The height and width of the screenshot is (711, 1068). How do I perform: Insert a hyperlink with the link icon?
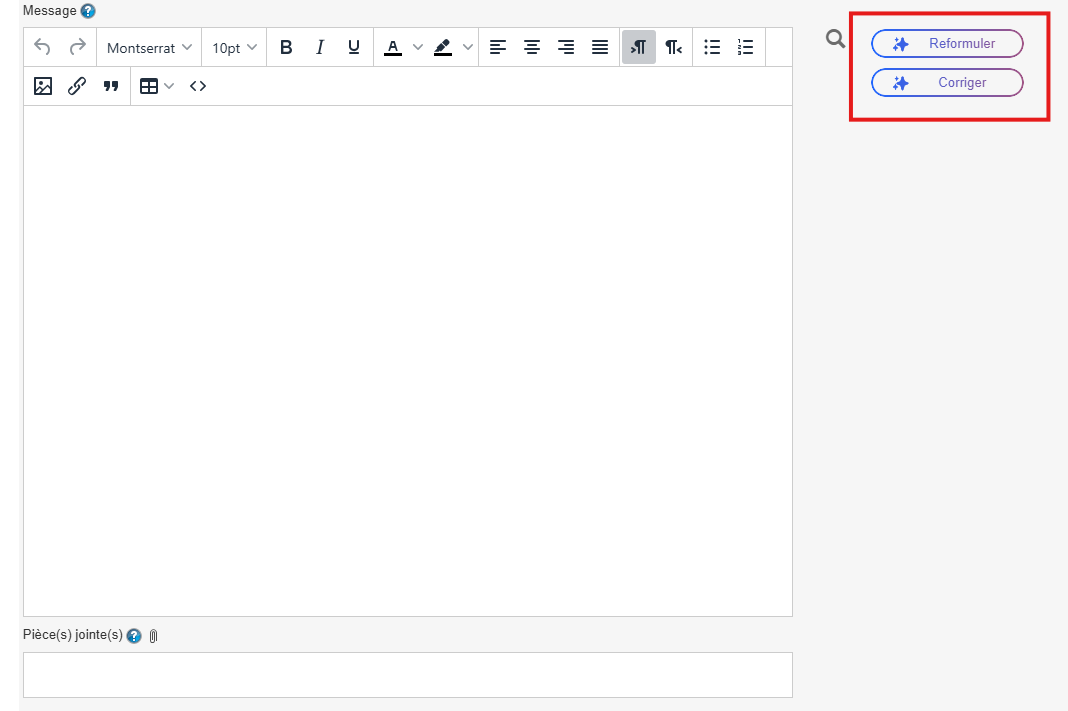pos(77,86)
